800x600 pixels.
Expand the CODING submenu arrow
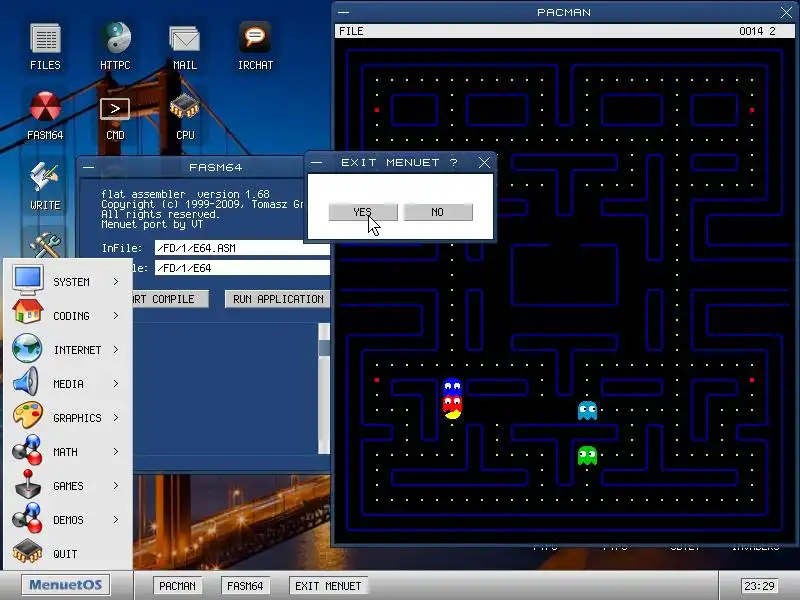[116, 316]
